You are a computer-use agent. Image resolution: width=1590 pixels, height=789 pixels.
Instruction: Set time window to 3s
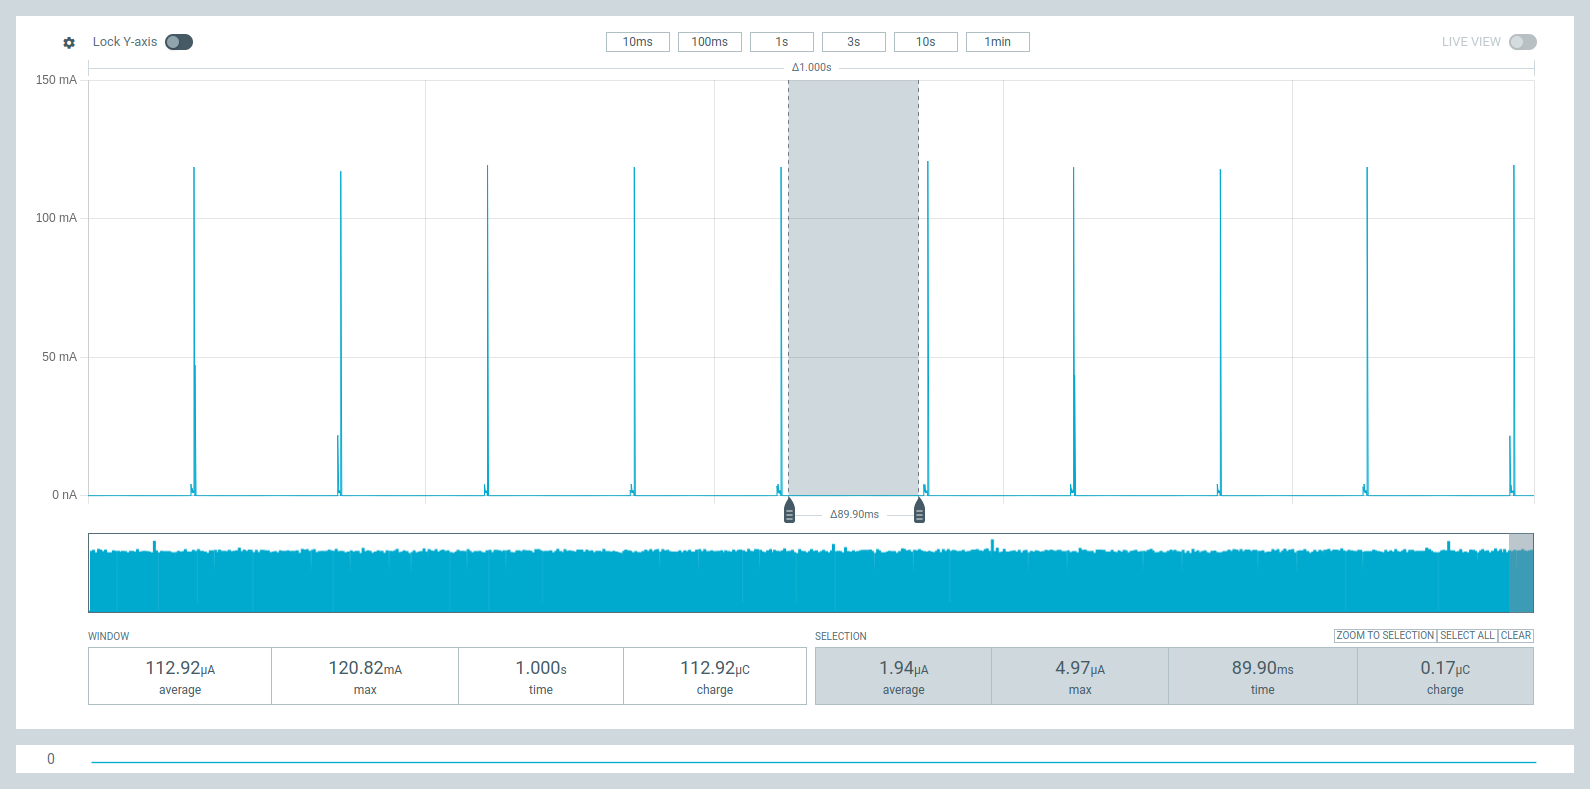[854, 42]
